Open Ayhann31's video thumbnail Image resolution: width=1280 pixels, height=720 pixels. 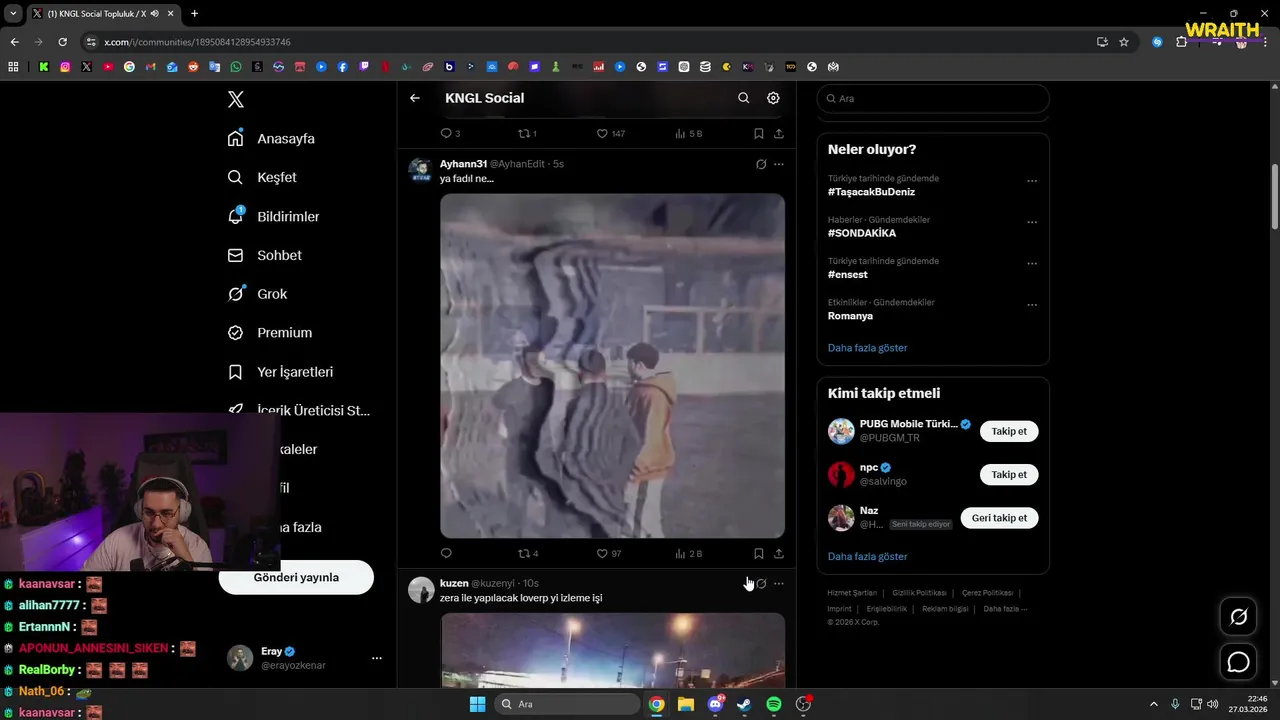[x=612, y=366]
